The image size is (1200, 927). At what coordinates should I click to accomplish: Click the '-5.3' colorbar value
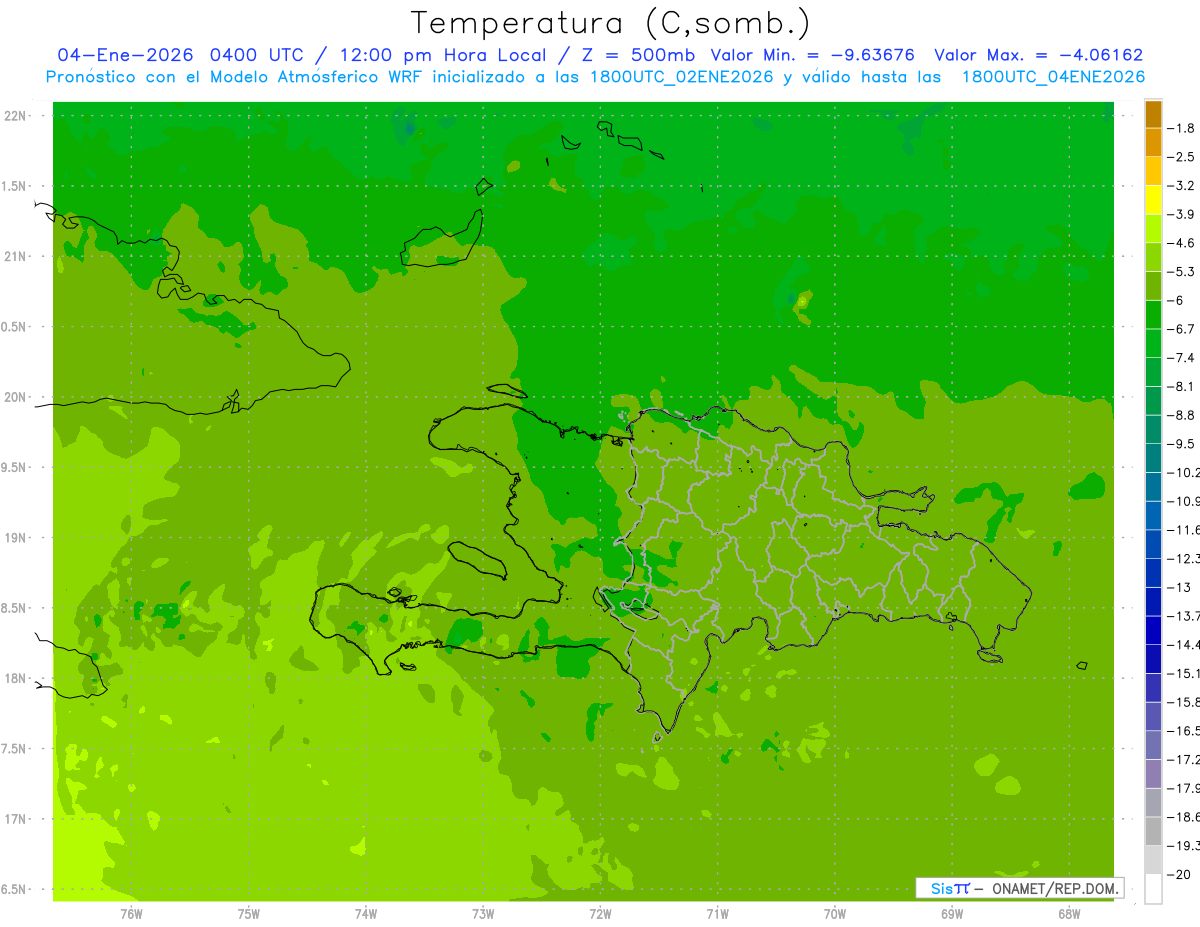click(x=1182, y=271)
